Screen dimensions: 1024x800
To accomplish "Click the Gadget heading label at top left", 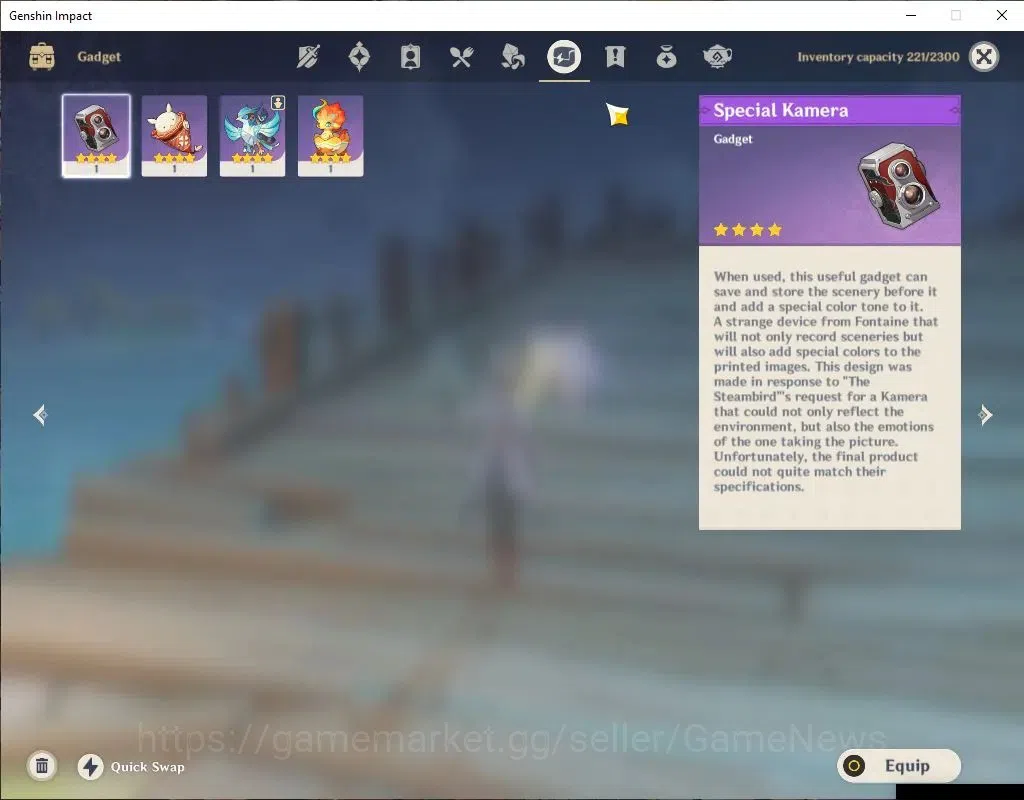I will tap(99, 57).
